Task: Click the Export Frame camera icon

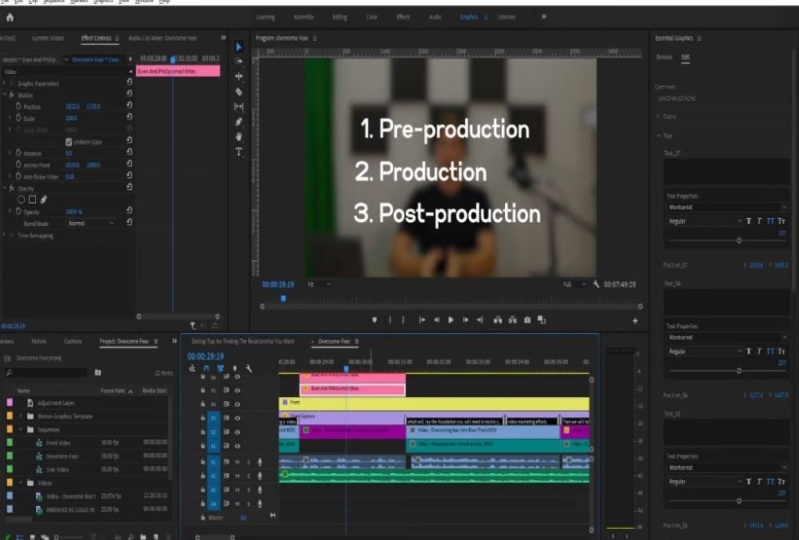Action: click(527, 320)
